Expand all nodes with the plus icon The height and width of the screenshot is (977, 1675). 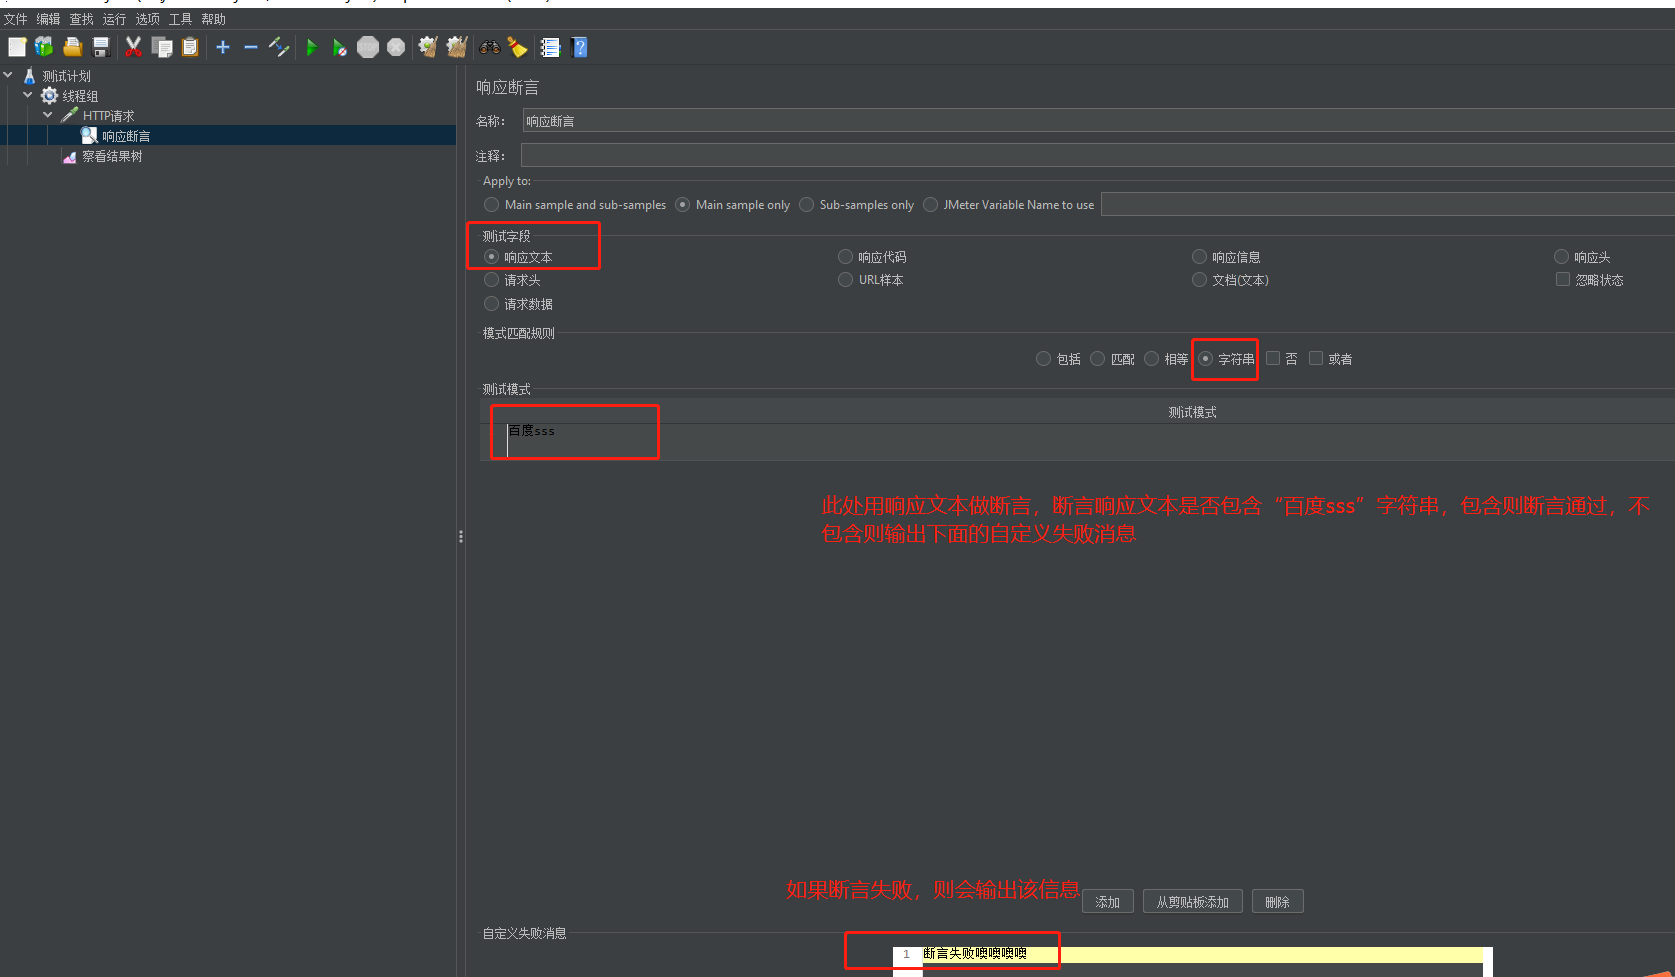tap(223, 47)
